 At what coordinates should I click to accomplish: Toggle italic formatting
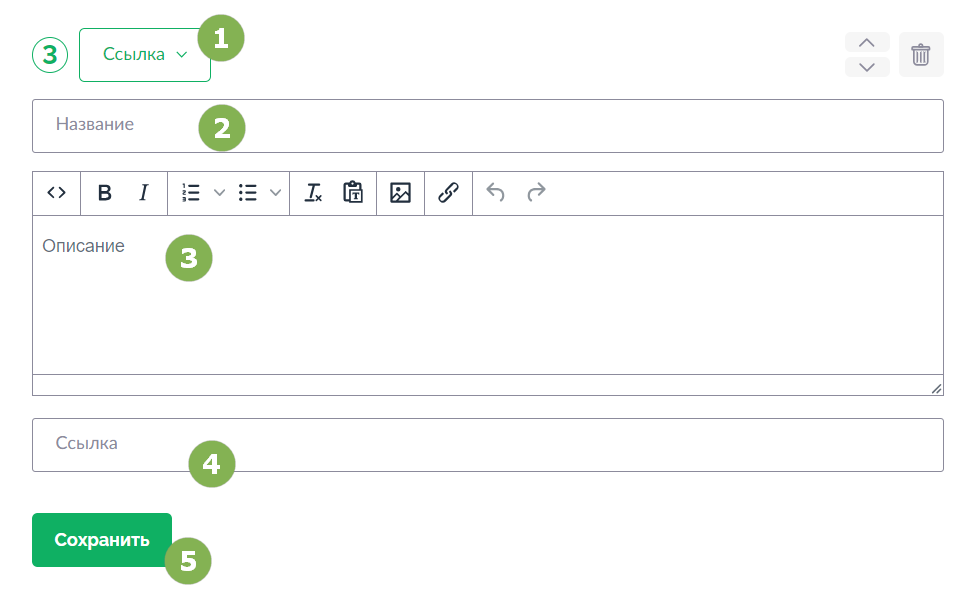point(144,193)
